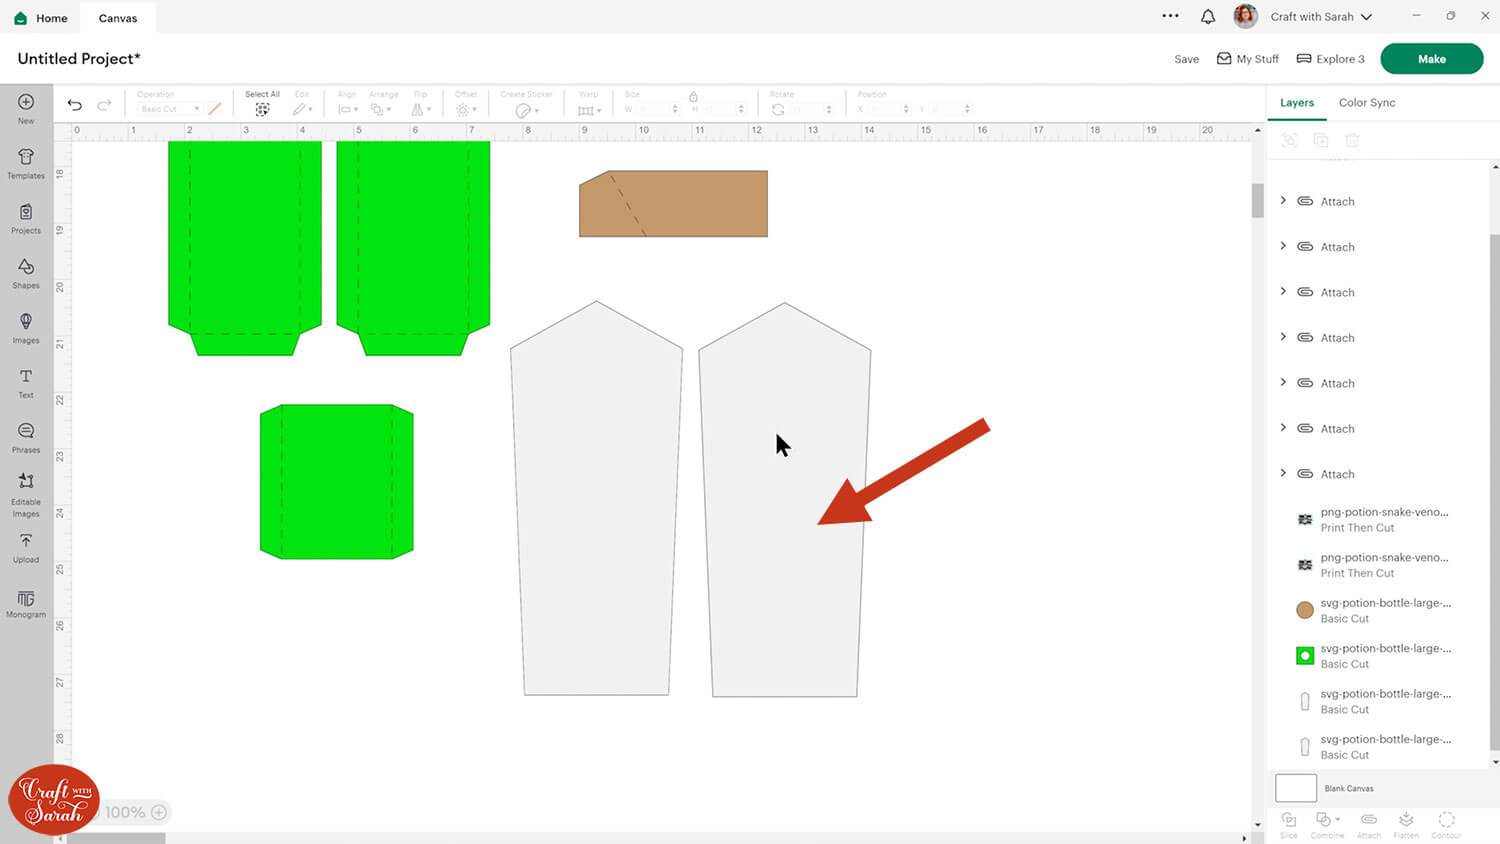This screenshot has height=844, width=1500.
Task: Click the Operation line color swatch
Action: tap(215, 109)
